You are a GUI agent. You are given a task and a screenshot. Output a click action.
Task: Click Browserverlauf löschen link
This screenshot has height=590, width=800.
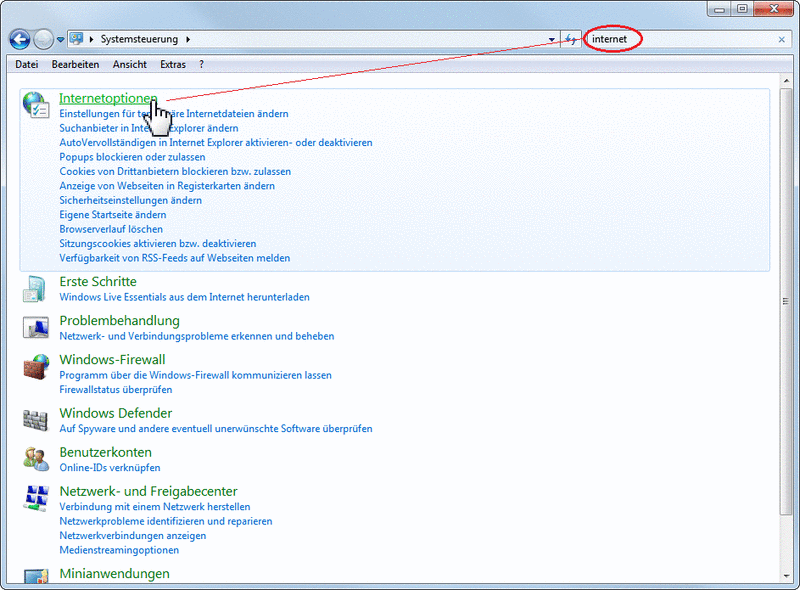111,229
